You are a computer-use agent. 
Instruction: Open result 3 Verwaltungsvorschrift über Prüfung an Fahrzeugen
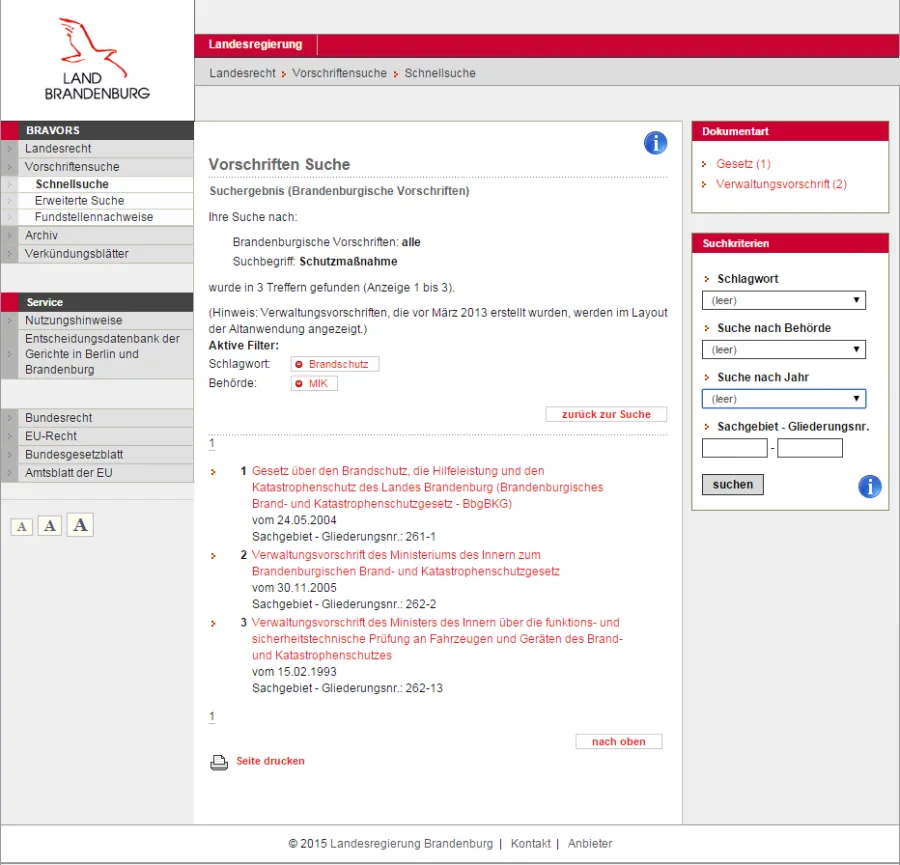point(437,639)
